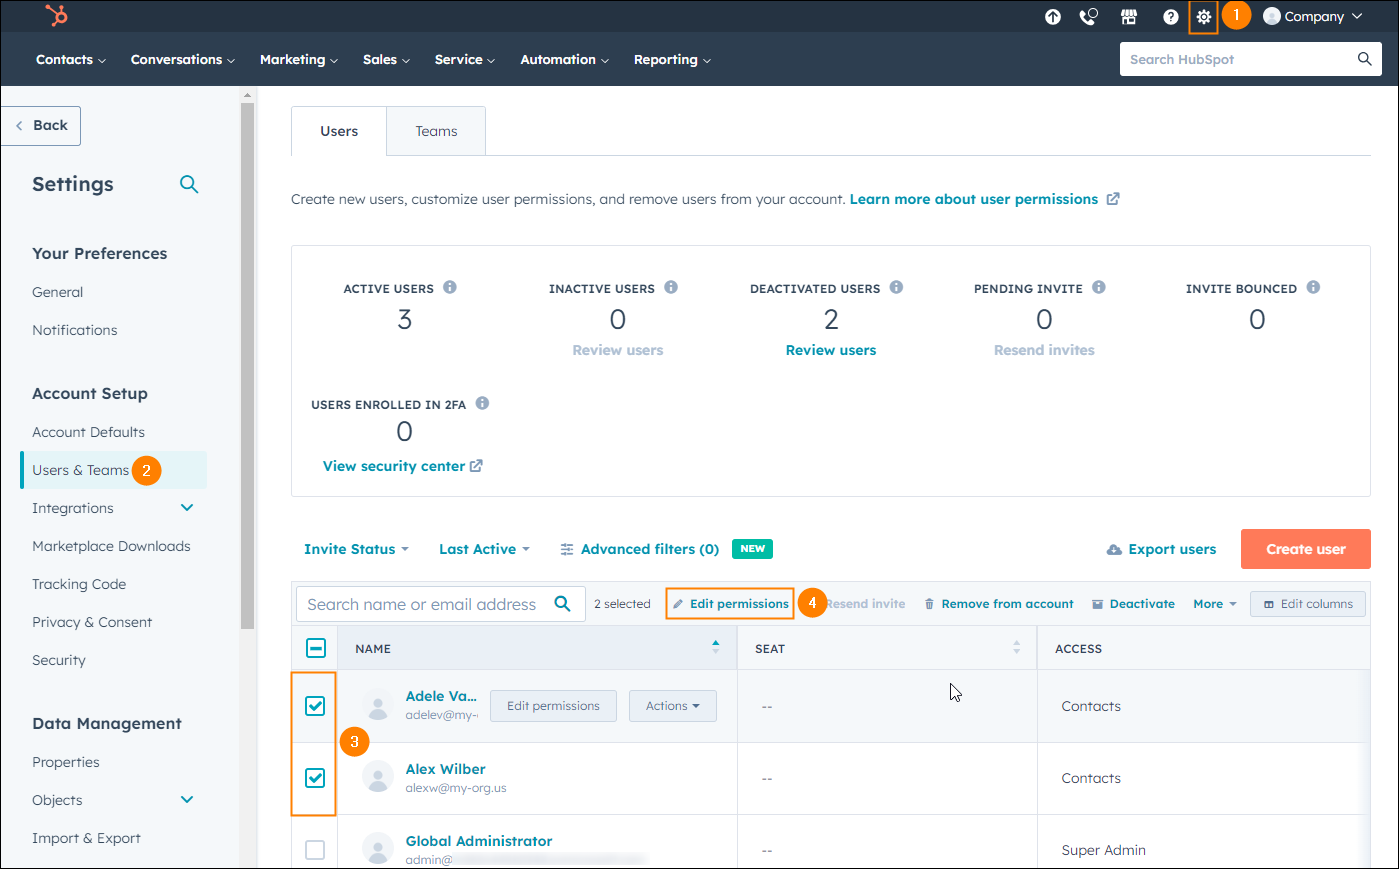Click the Company account avatar
Viewport: 1399px width, 869px height.
(1272, 16)
